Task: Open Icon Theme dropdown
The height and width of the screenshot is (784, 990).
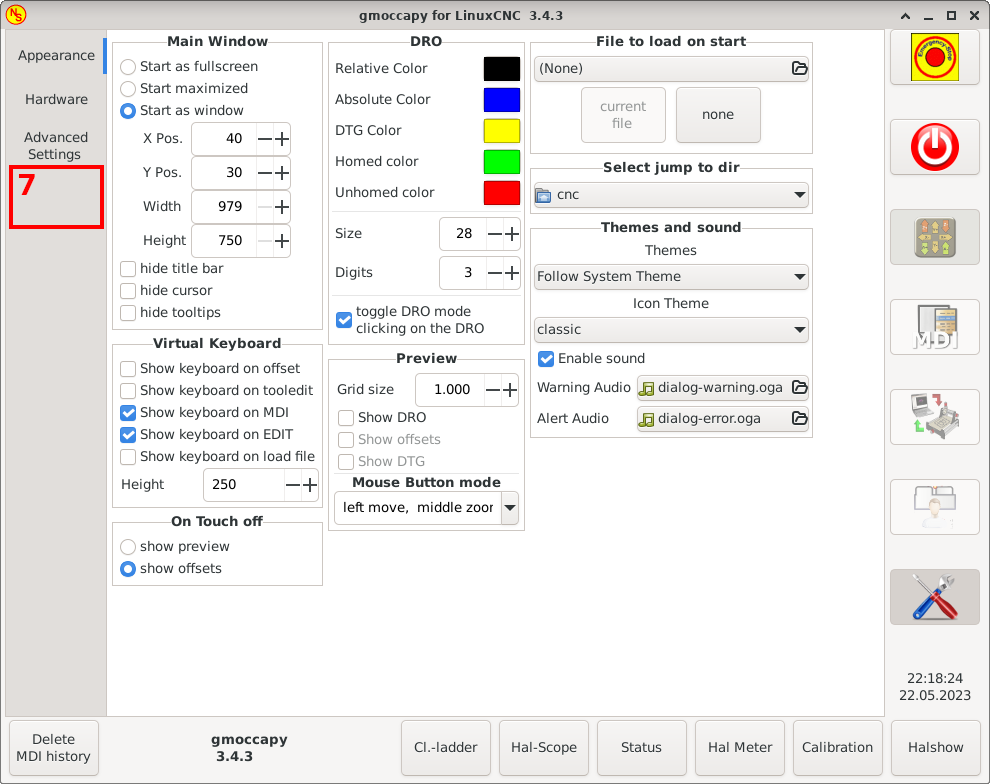Action: click(671, 330)
